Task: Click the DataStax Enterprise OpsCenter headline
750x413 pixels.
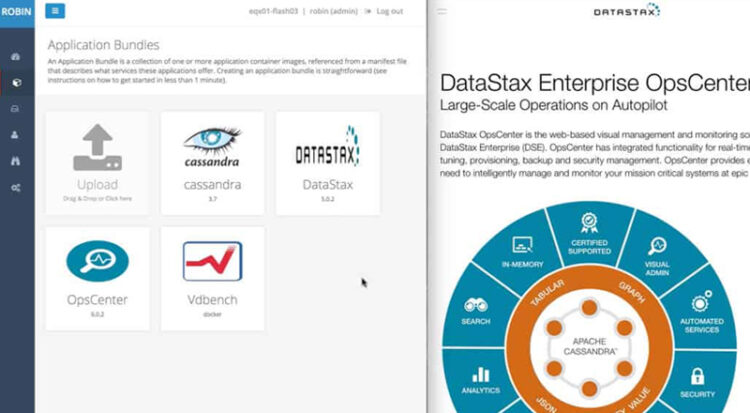Action: 595,83
